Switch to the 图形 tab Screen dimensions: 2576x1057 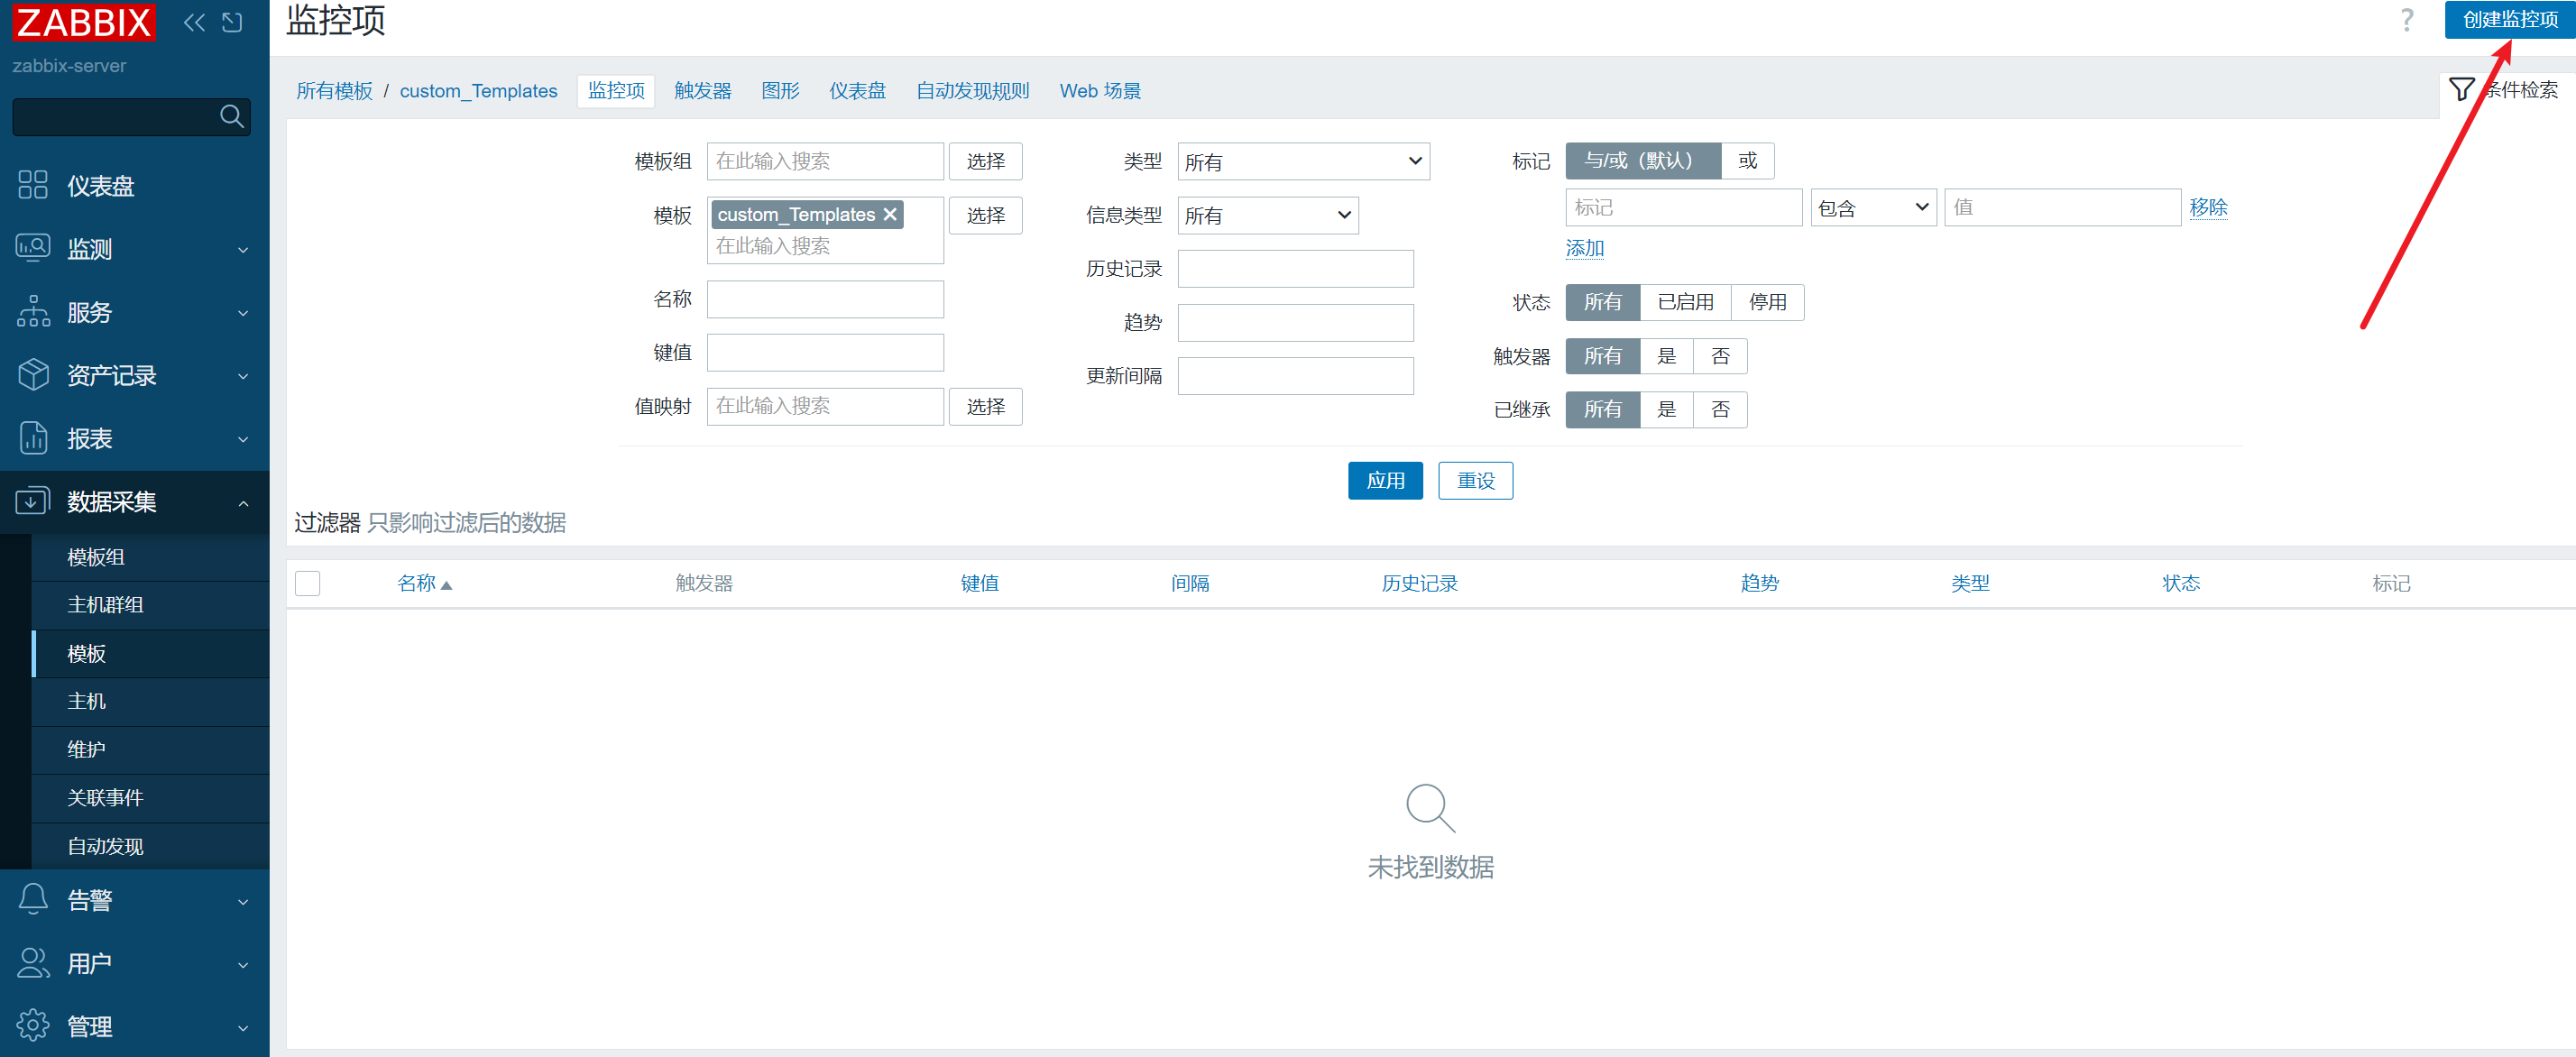(x=780, y=90)
